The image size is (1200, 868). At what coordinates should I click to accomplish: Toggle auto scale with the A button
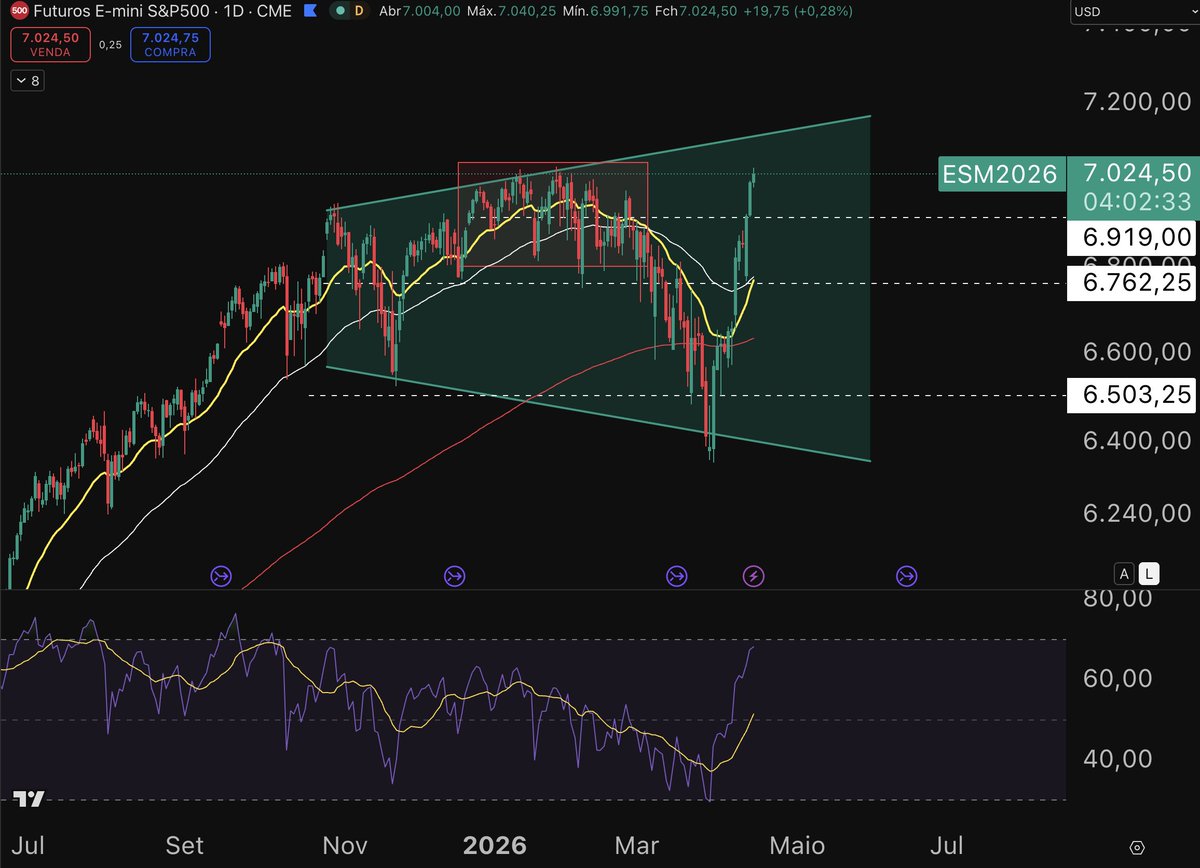point(1125,574)
